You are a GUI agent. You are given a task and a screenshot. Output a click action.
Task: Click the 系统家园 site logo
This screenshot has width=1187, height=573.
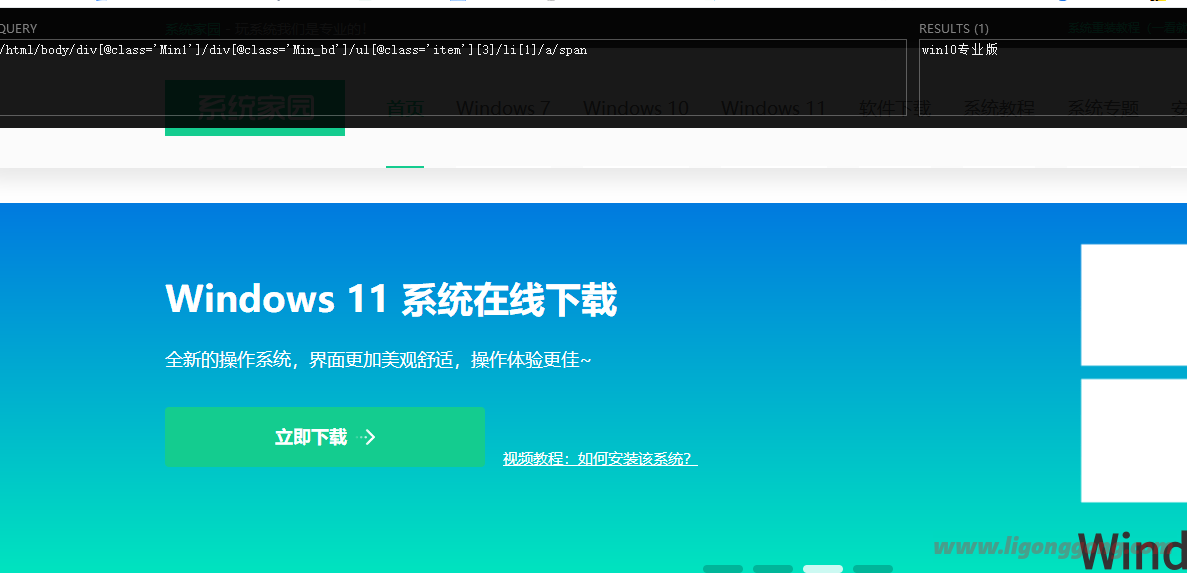click(x=254, y=108)
